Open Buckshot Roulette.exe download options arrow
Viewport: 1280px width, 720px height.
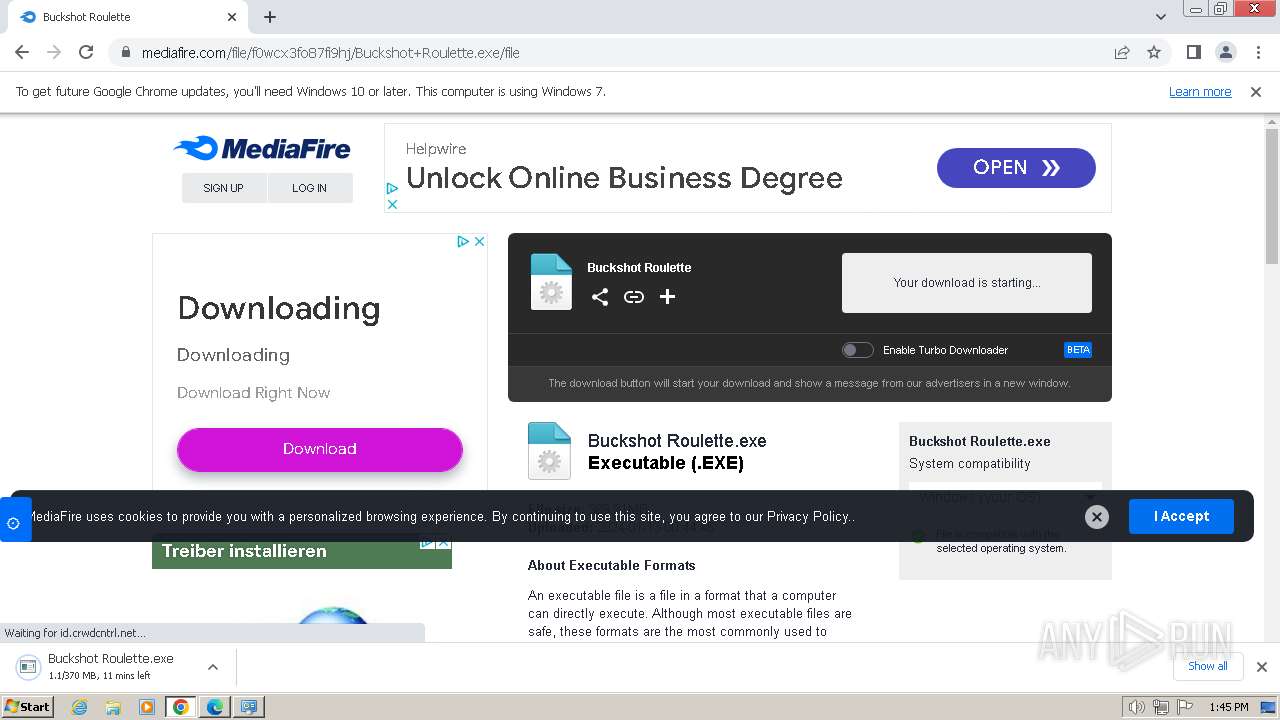pyautogui.click(x=213, y=667)
